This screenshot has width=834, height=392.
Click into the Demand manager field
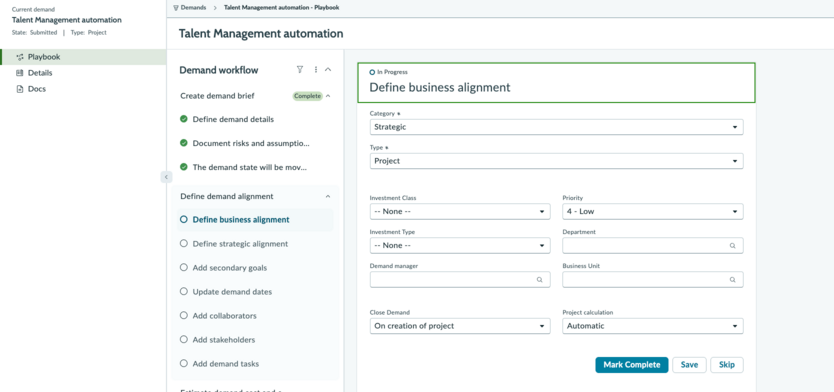click(x=460, y=279)
